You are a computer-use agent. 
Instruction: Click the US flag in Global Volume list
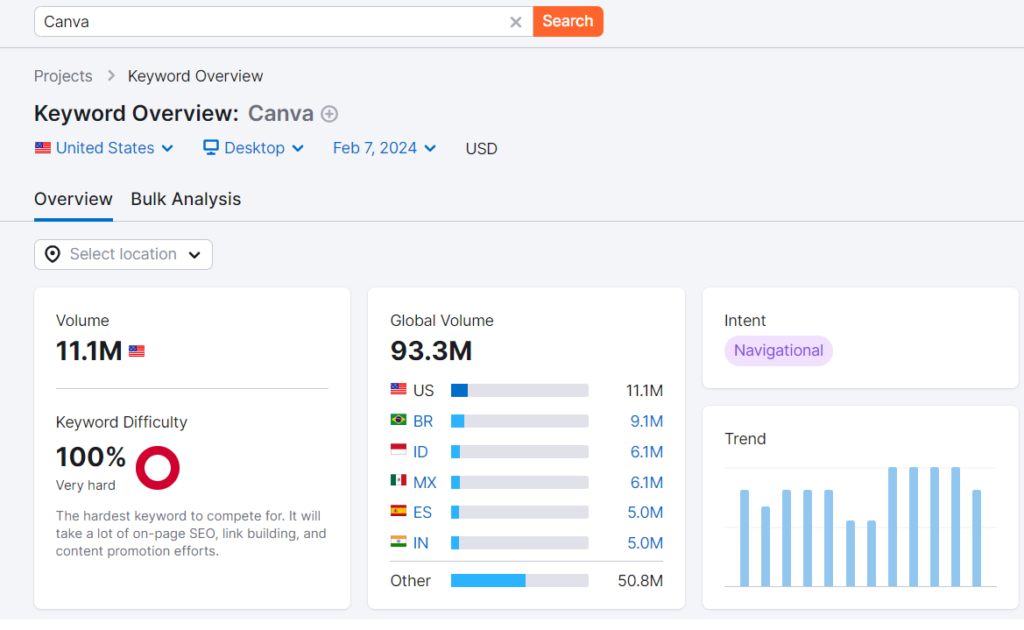tap(398, 389)
